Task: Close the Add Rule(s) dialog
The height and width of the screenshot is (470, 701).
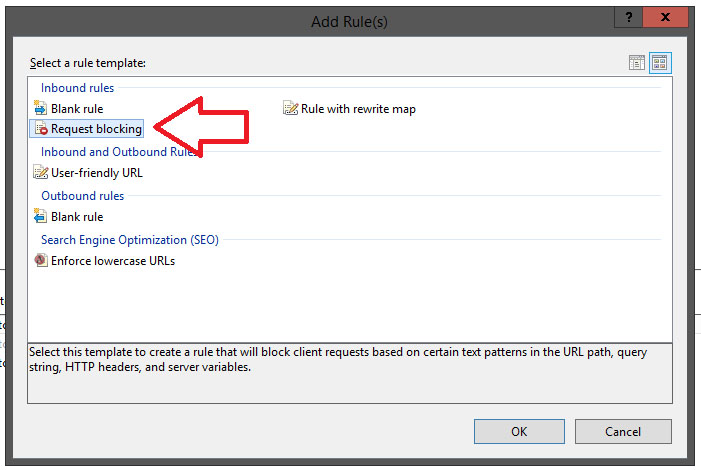Action: tap(665, 17)
